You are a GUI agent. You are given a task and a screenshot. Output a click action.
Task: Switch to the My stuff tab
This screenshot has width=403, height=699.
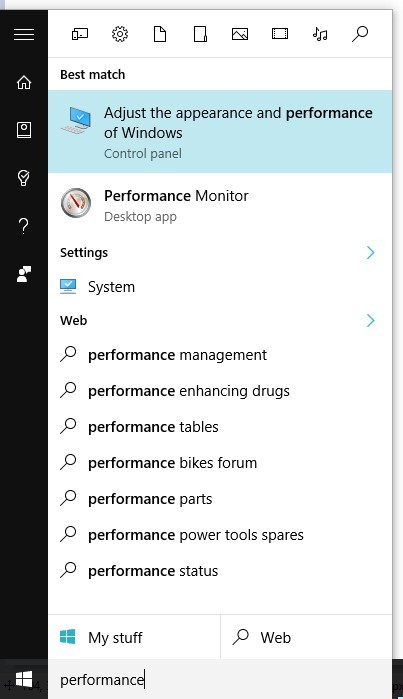point(134,637)
